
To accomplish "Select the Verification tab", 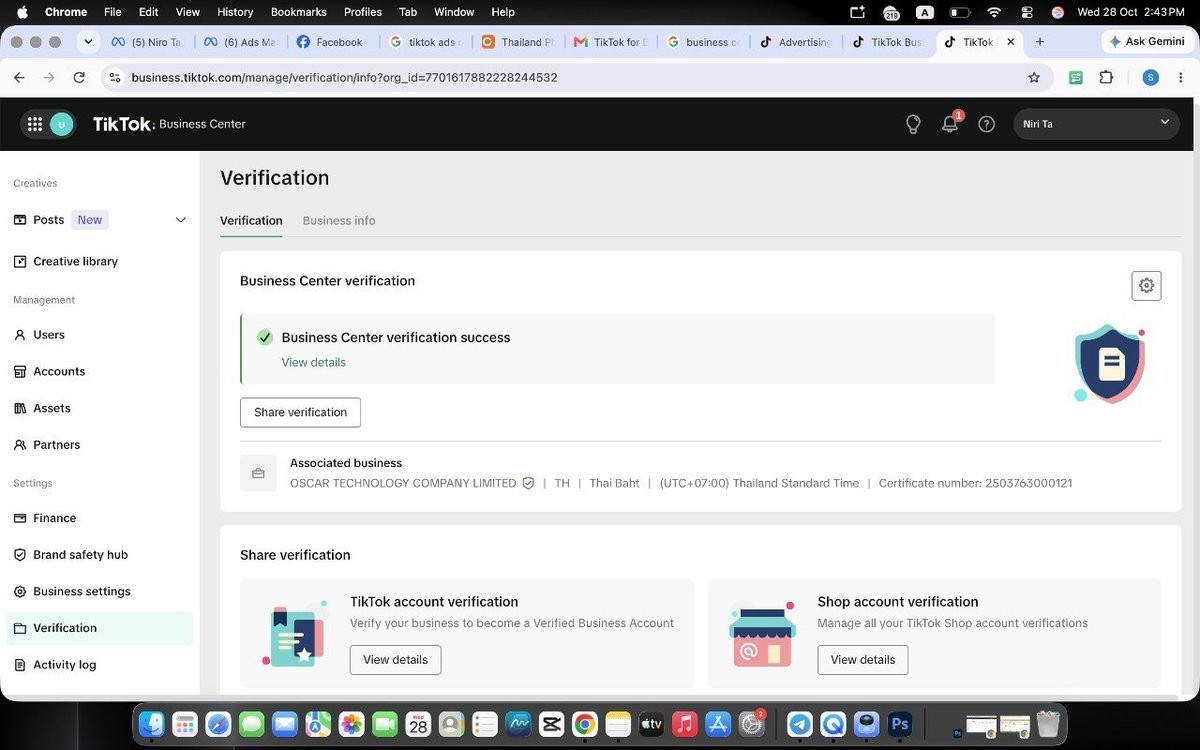I will 251,220.
